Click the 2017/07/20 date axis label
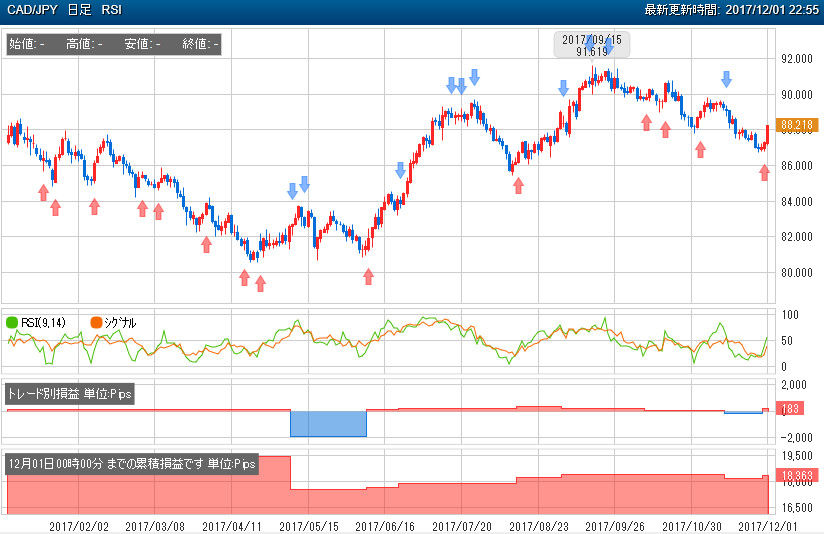This screenshot has width=824, height=534. [x=462, y=526]
